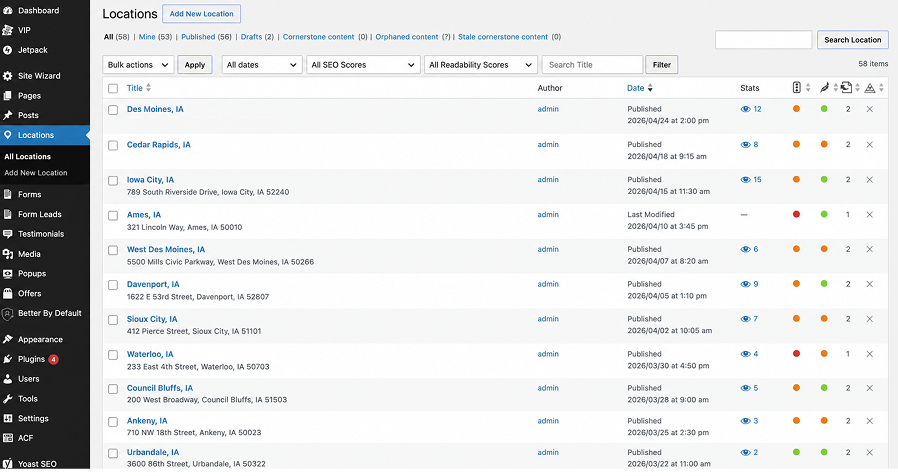This screenshot has width=898, height=476.
Task: Click the Form Leads sidebar icon
Action: (x=7, y=214)
